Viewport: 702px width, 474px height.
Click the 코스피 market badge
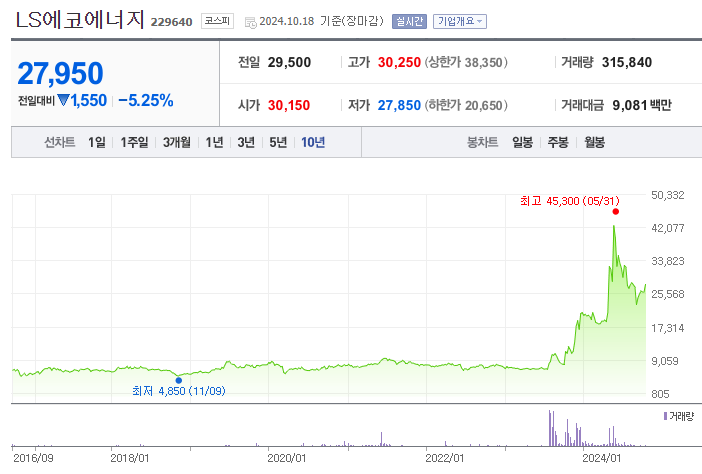click(x=217, y=21)
